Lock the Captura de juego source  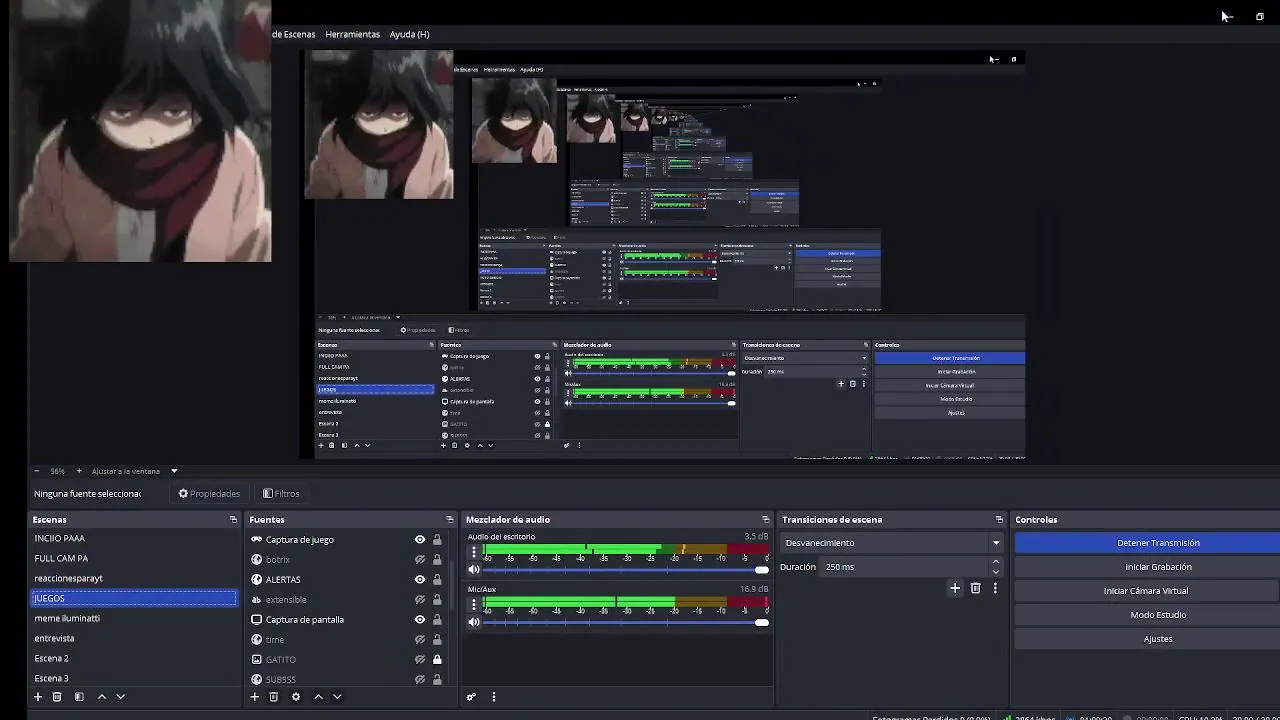tap(437, 539)
